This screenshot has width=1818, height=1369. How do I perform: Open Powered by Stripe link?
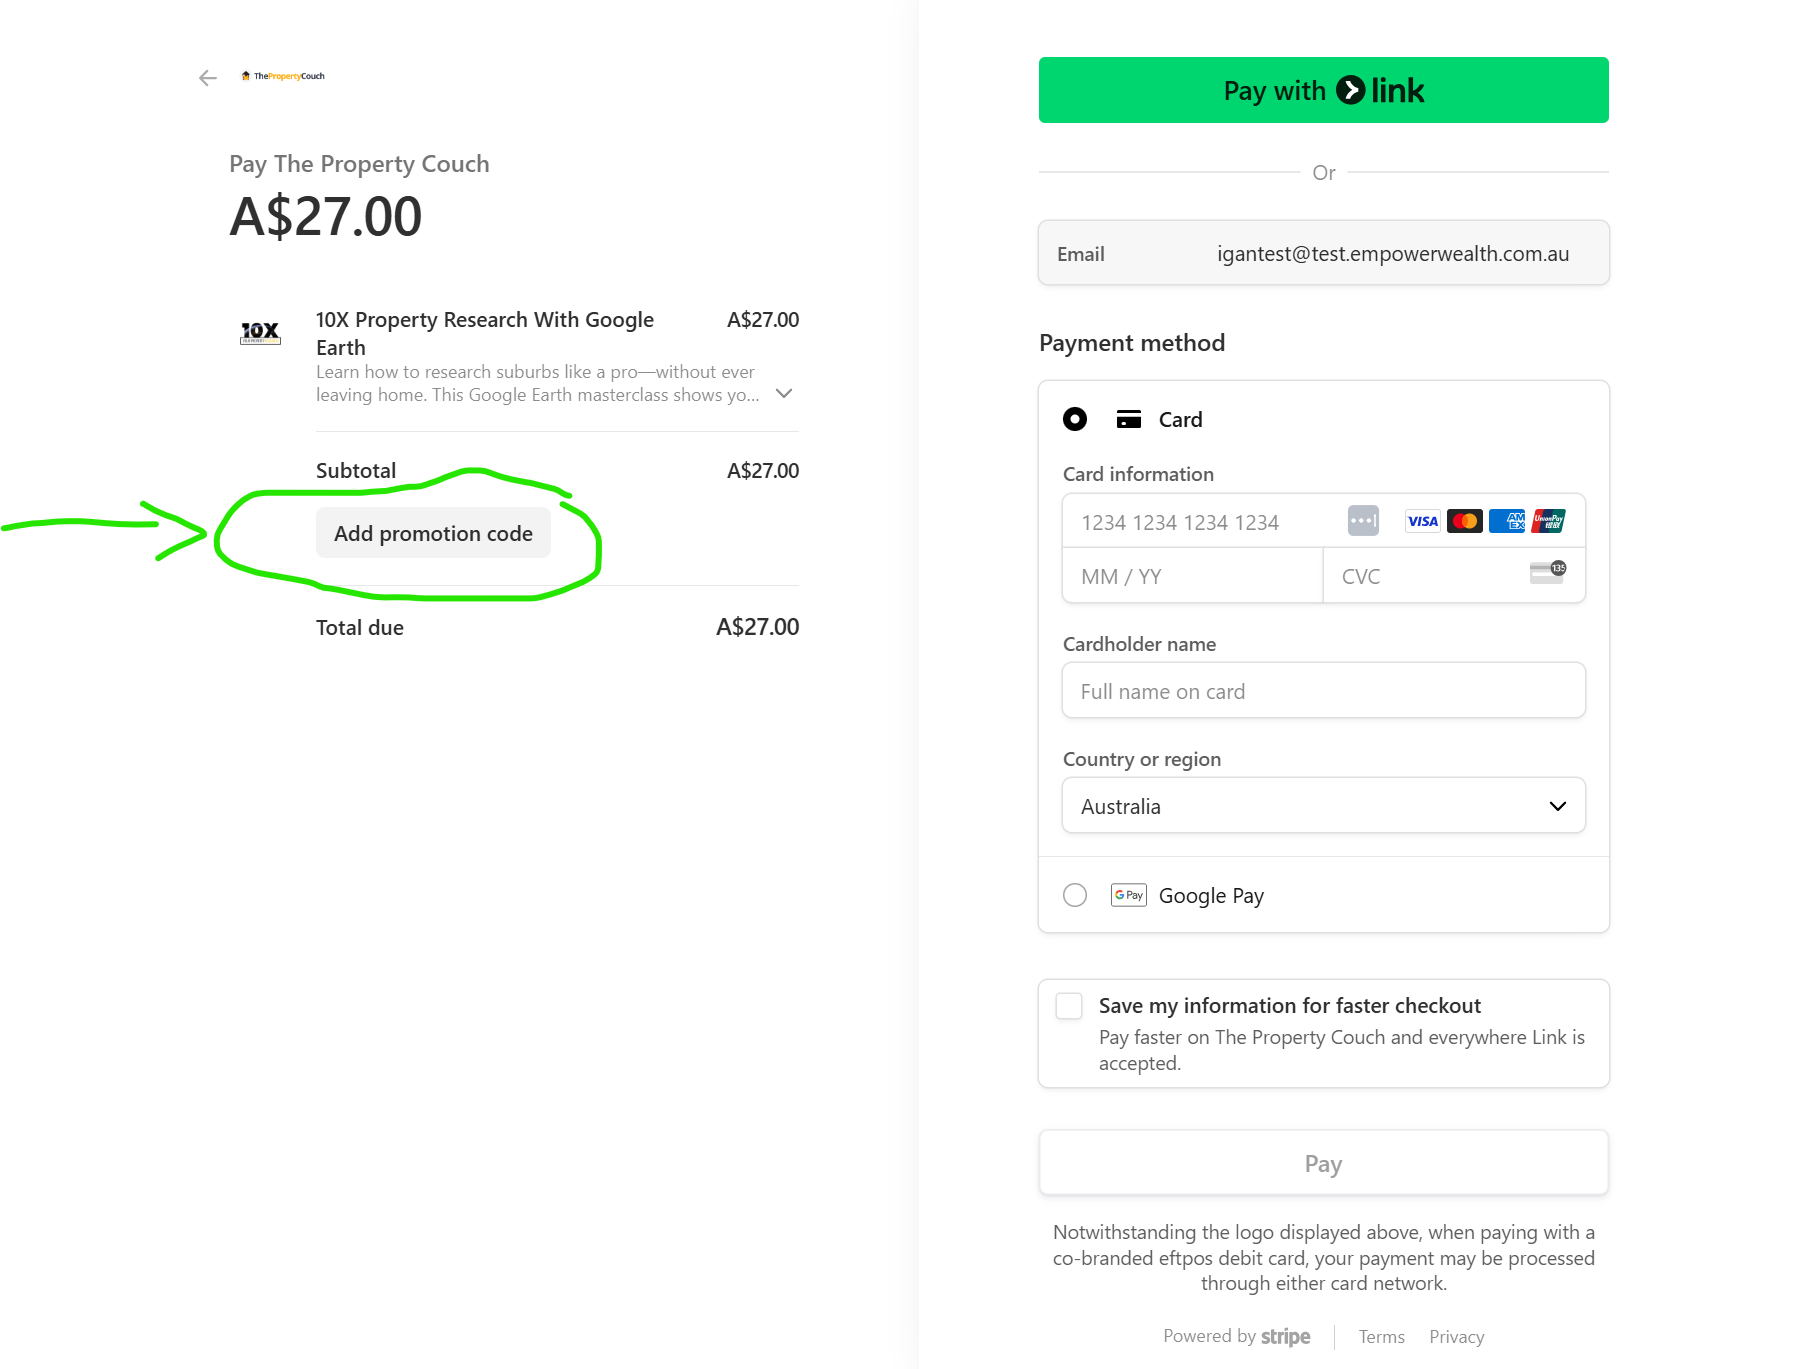coord(1236,1337)
